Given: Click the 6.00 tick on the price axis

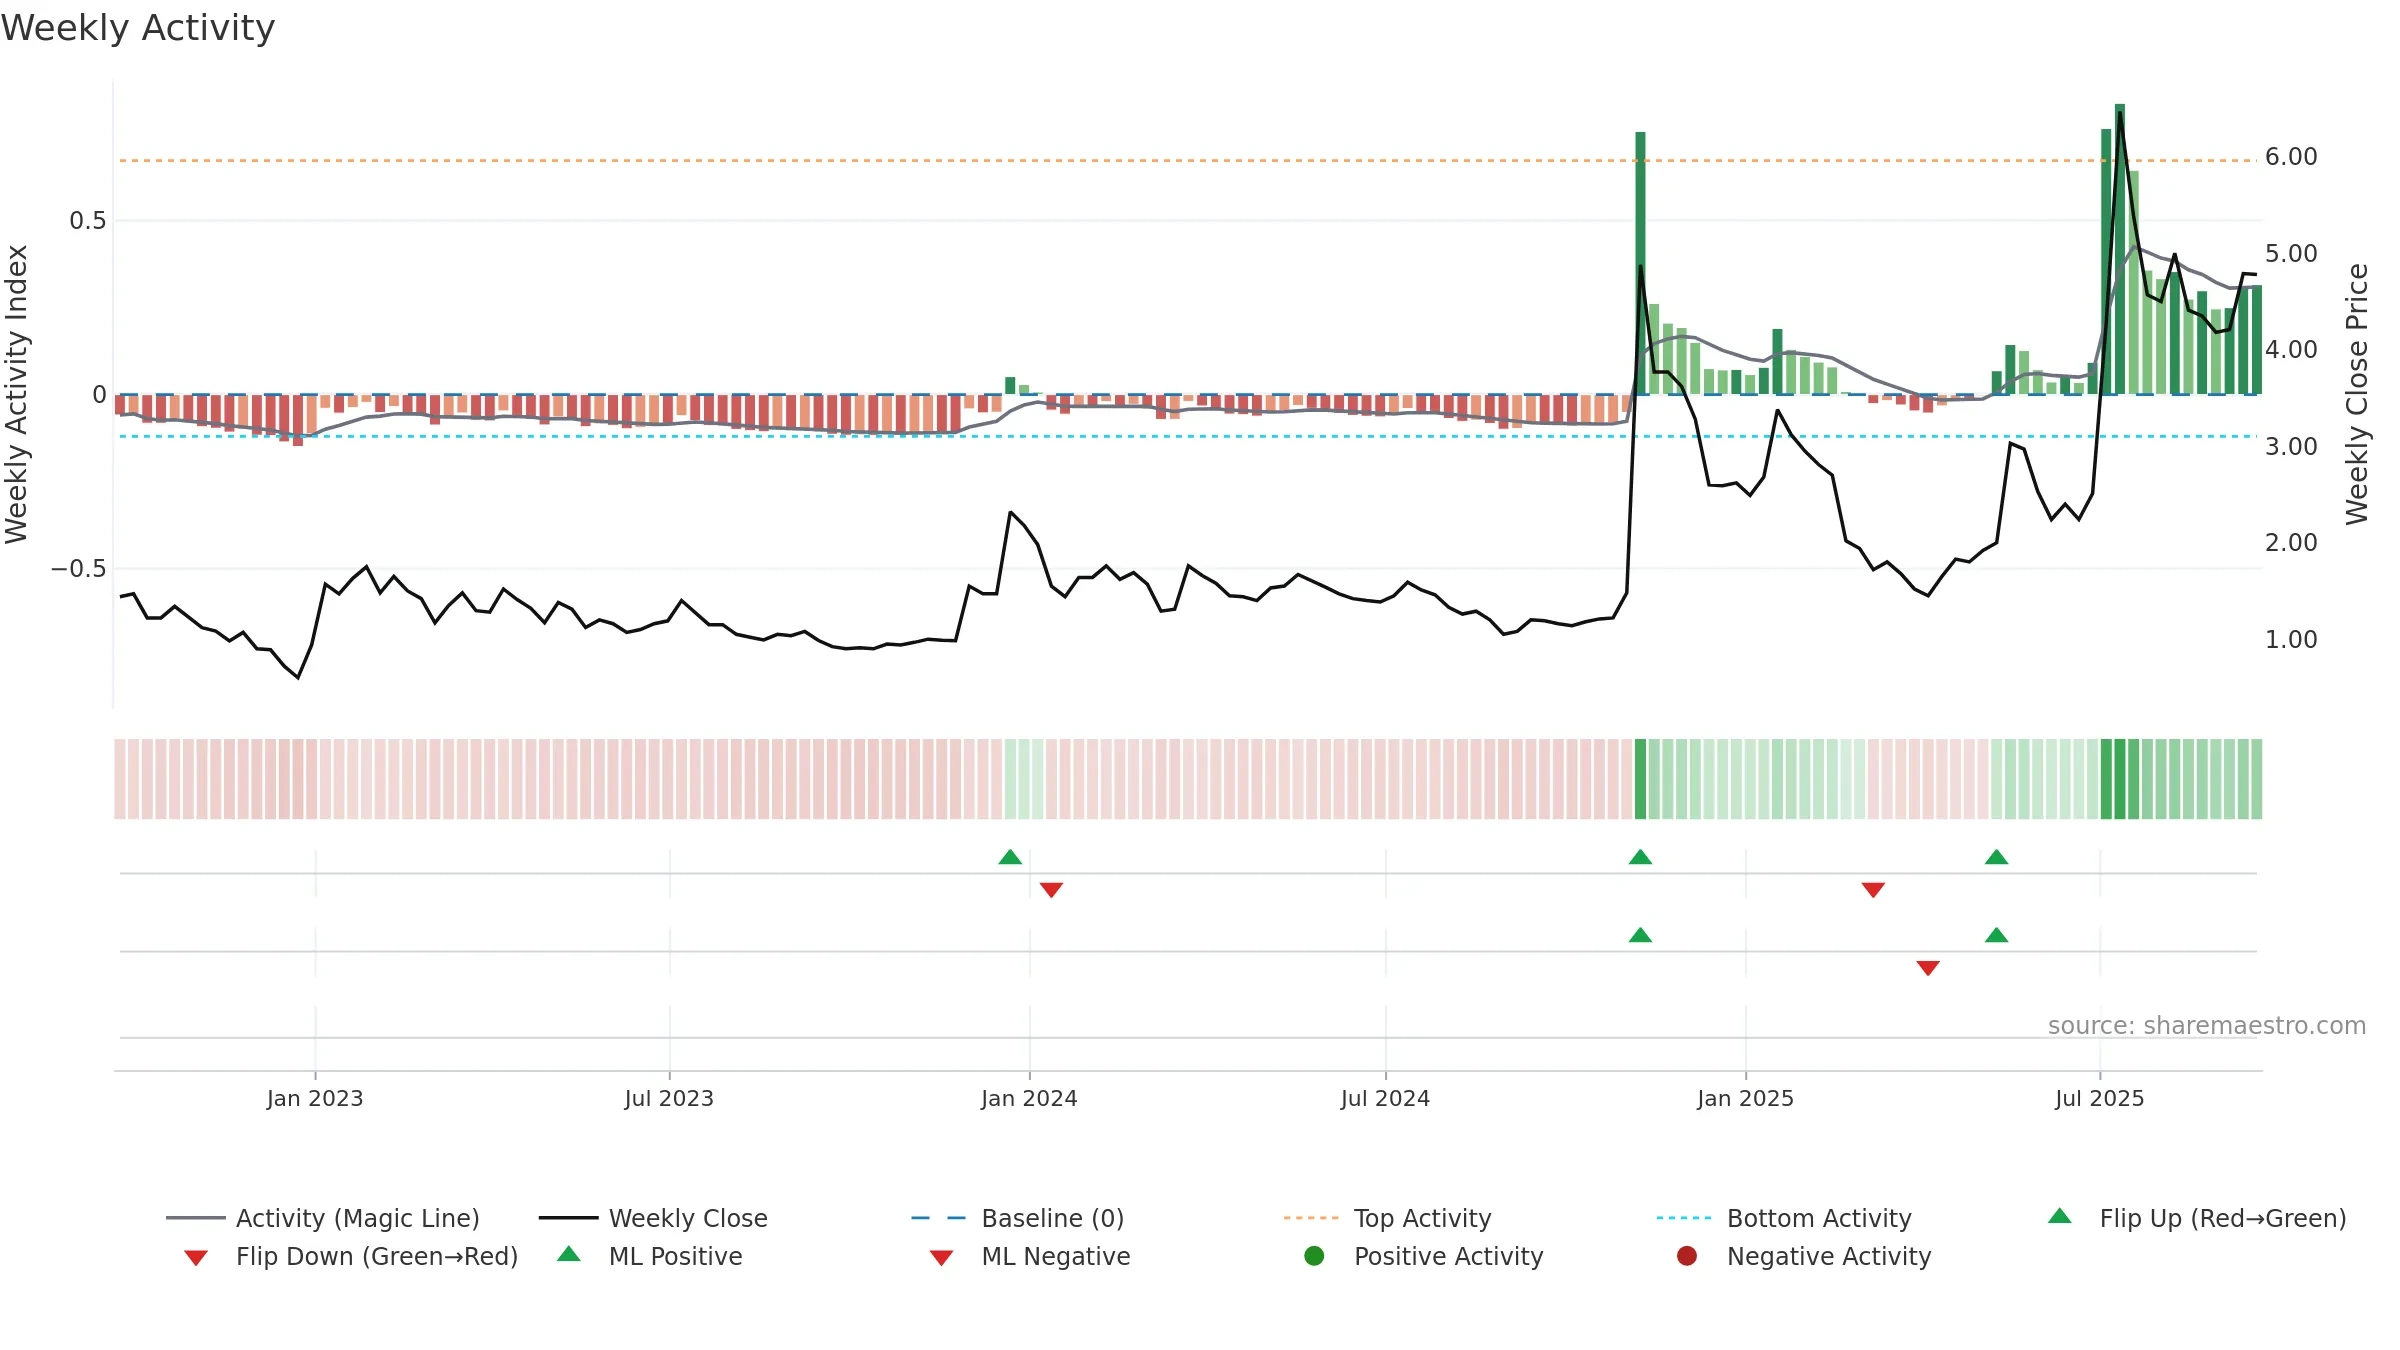Looking at the screenshot, I should tap(2291, 156).
